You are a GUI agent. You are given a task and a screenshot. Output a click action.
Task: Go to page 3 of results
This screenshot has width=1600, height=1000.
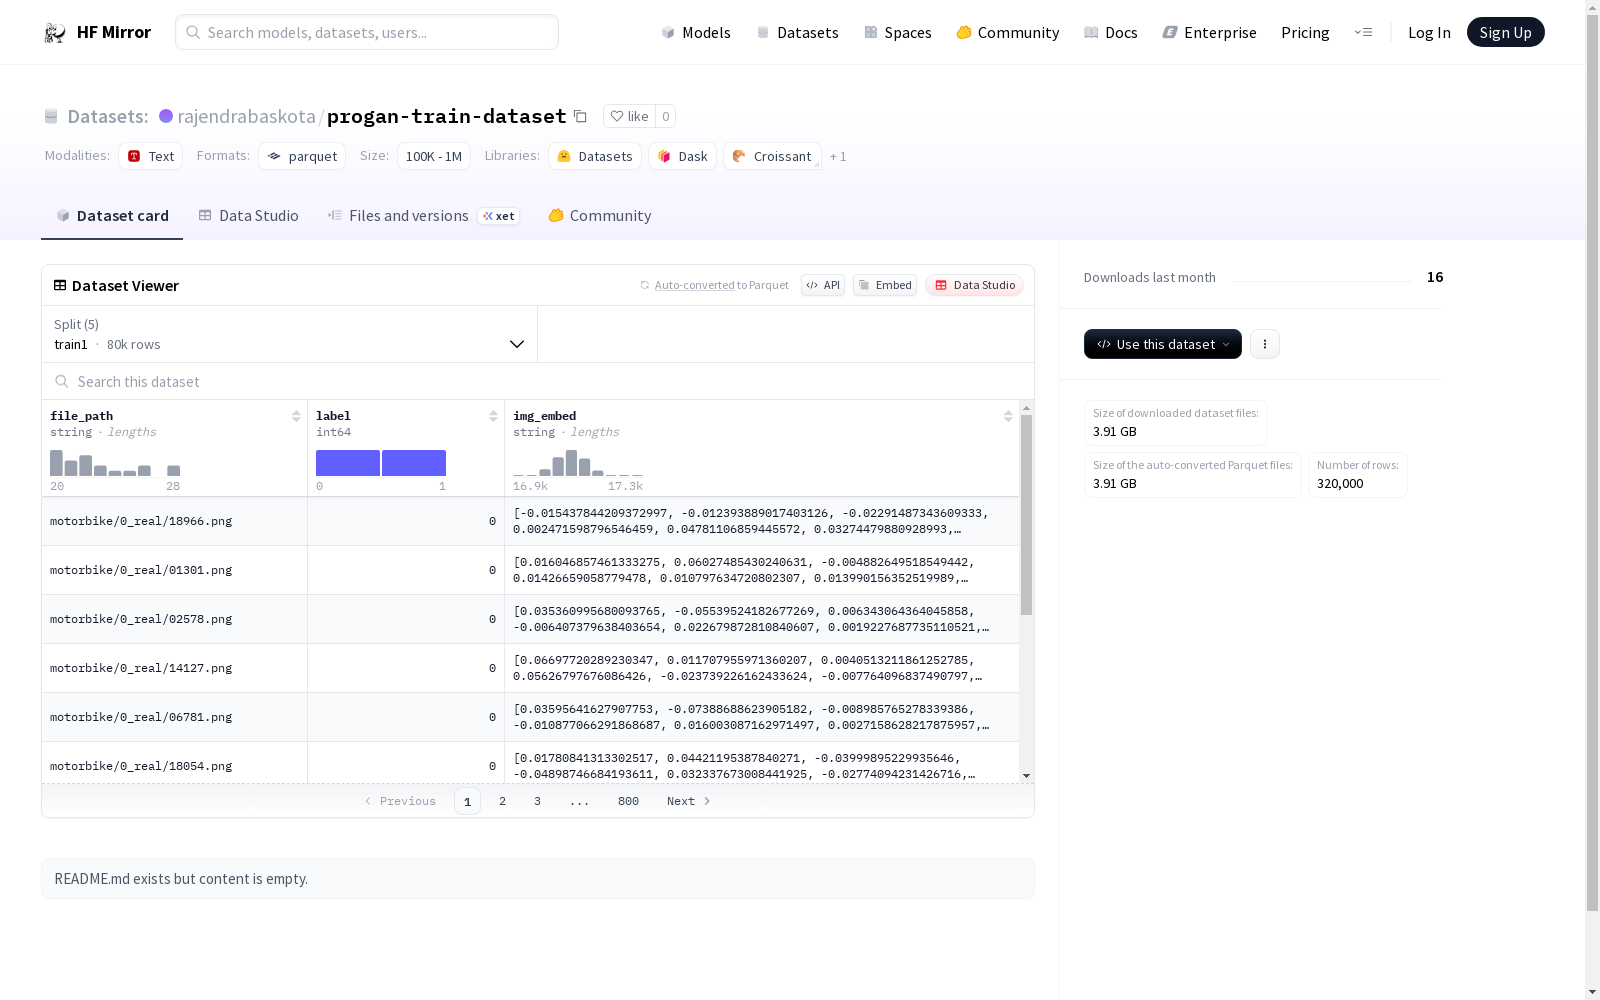(537, 801)
